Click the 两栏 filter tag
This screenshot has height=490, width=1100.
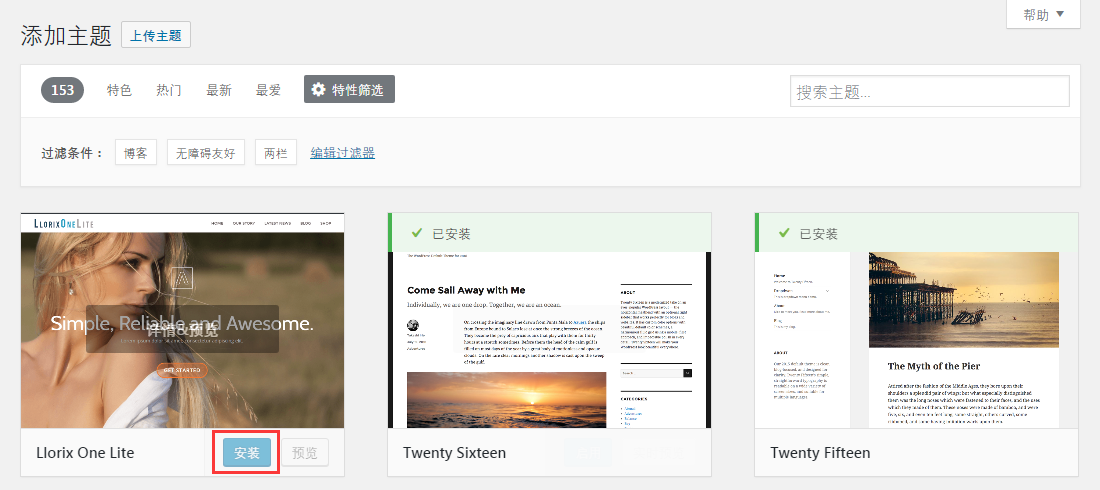tap(276, 152)
